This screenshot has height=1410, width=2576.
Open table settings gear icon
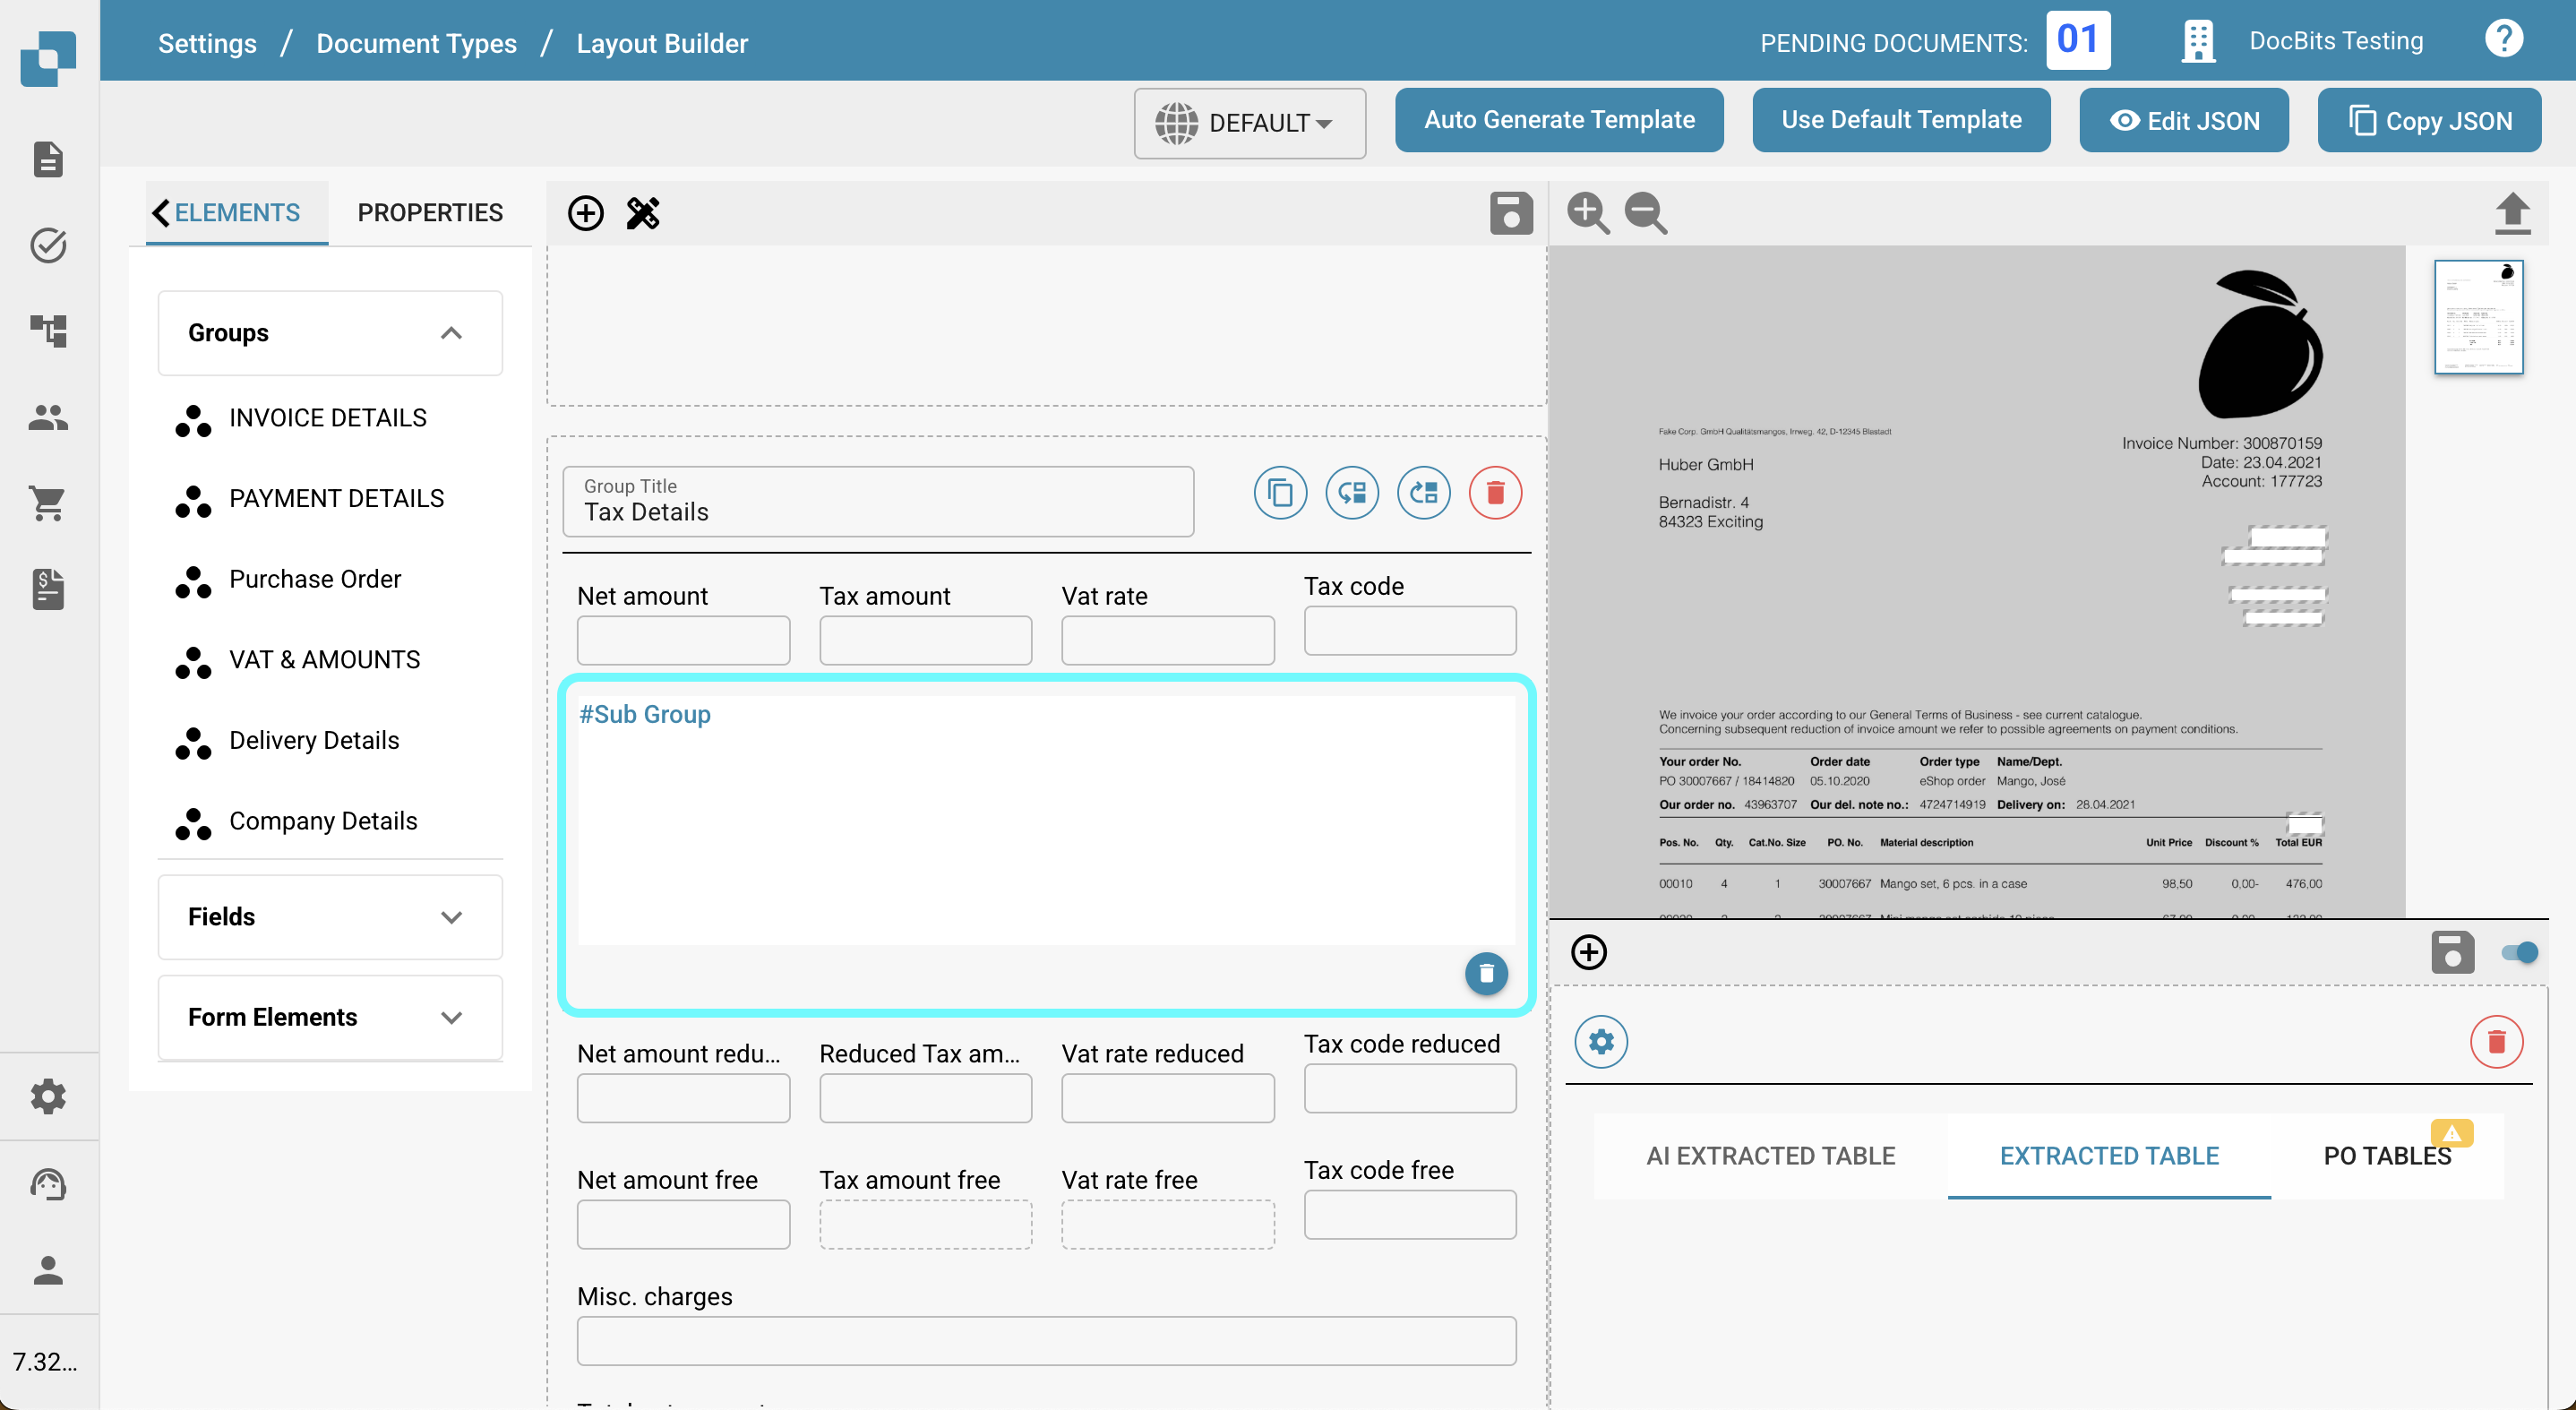1601,1042
